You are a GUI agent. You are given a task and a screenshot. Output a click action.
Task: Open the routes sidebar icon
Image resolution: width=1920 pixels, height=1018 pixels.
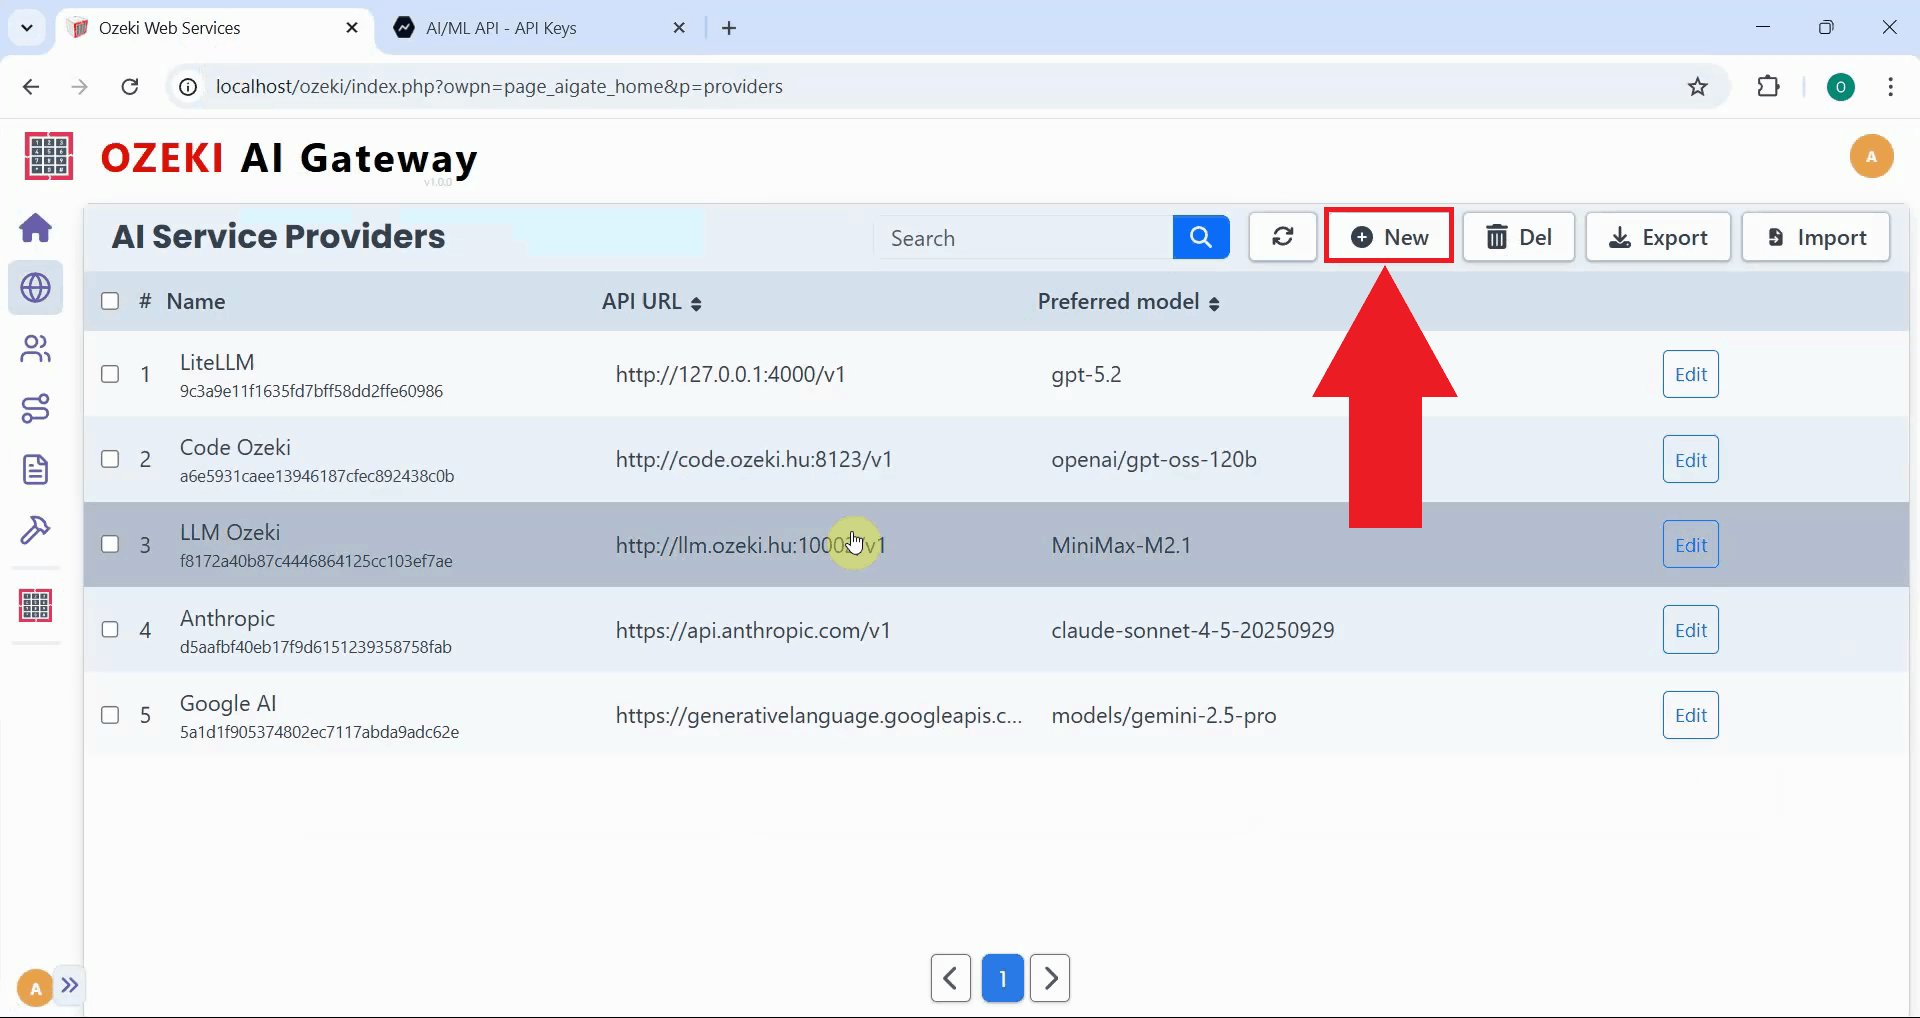coord(36,409)
